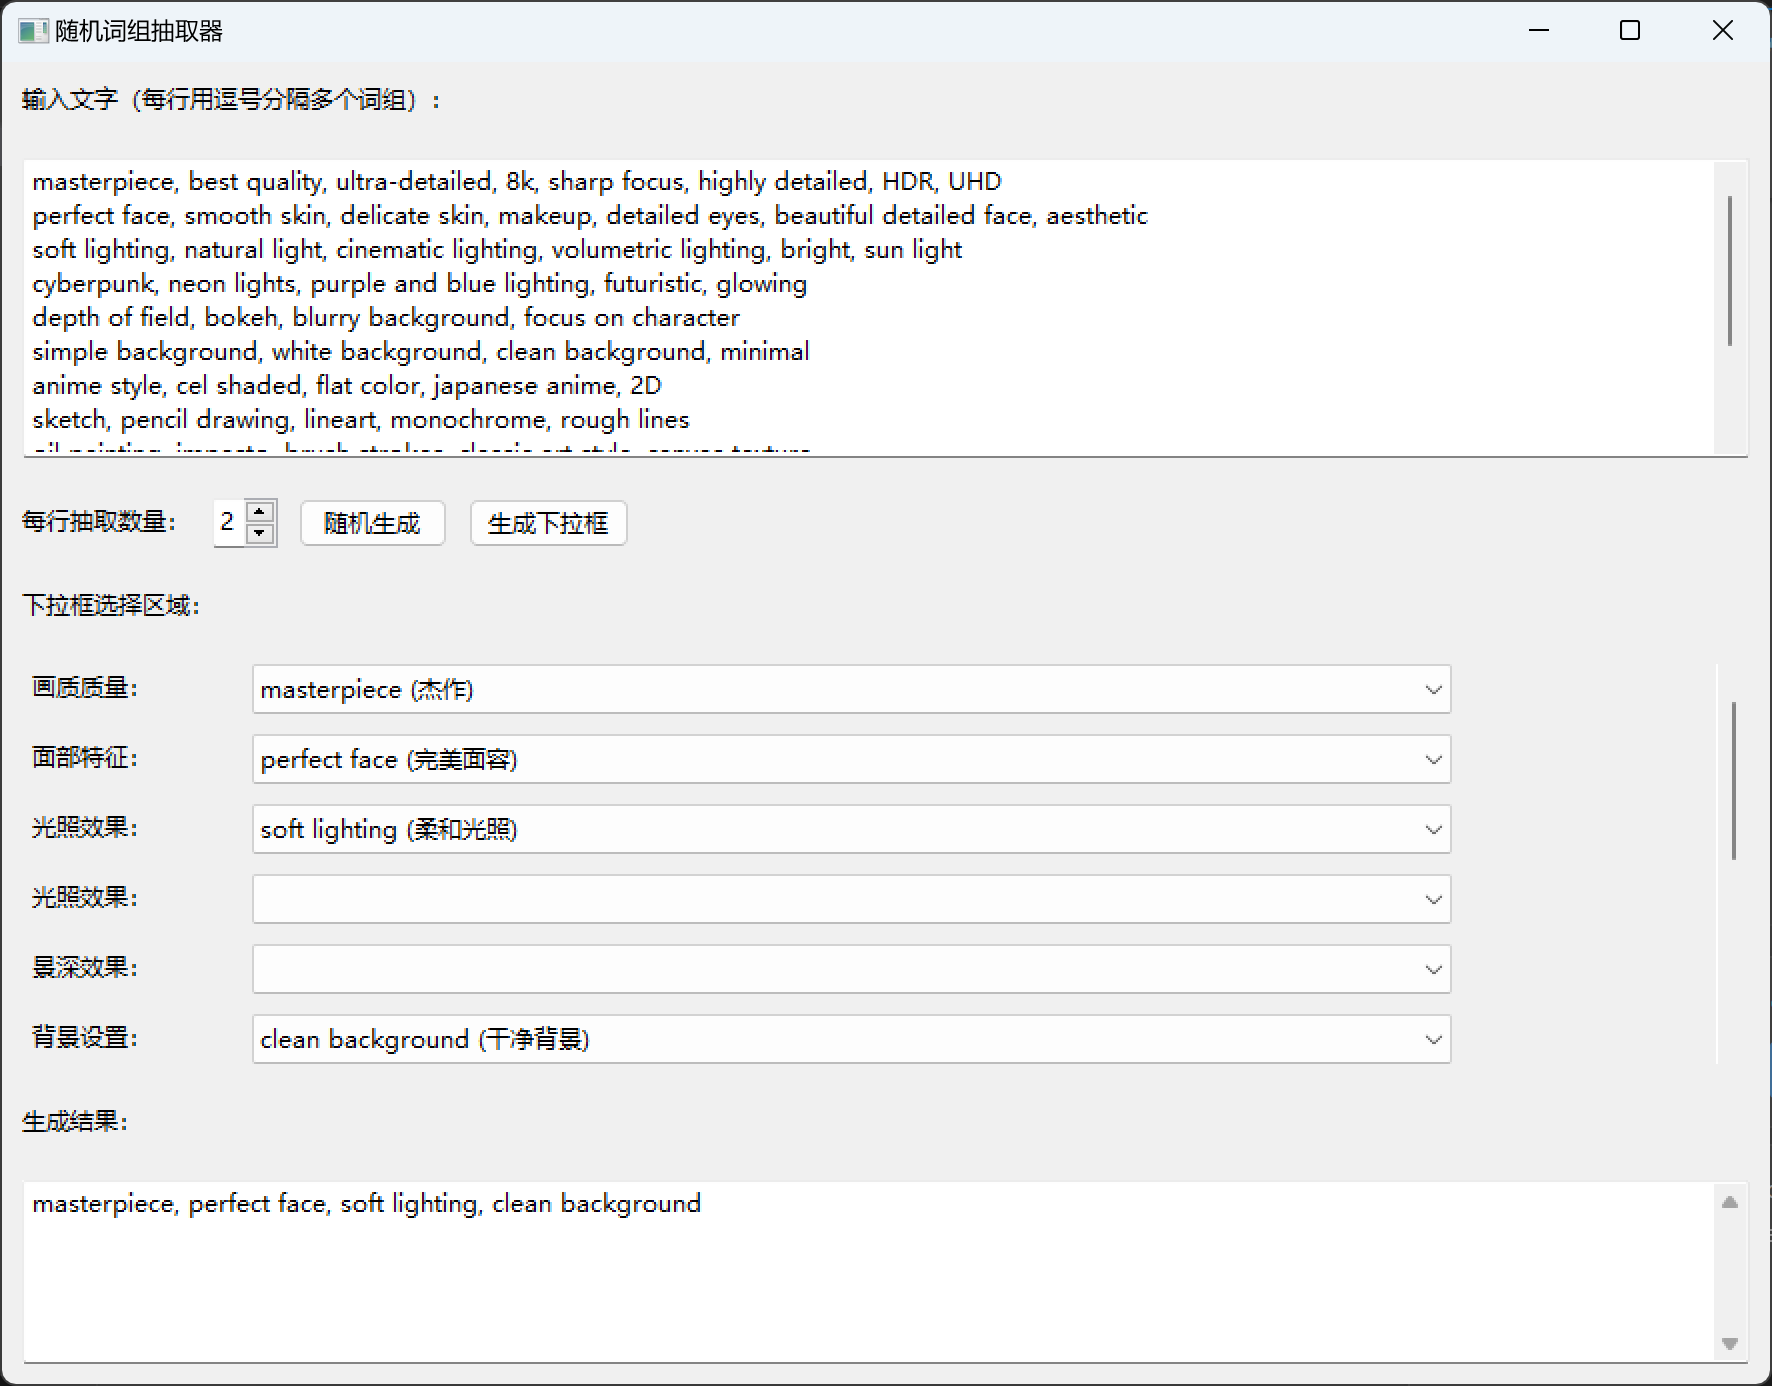Open the 画质质量 dropdown
The image size is (1772, 1386).
[x=851, y=689]
